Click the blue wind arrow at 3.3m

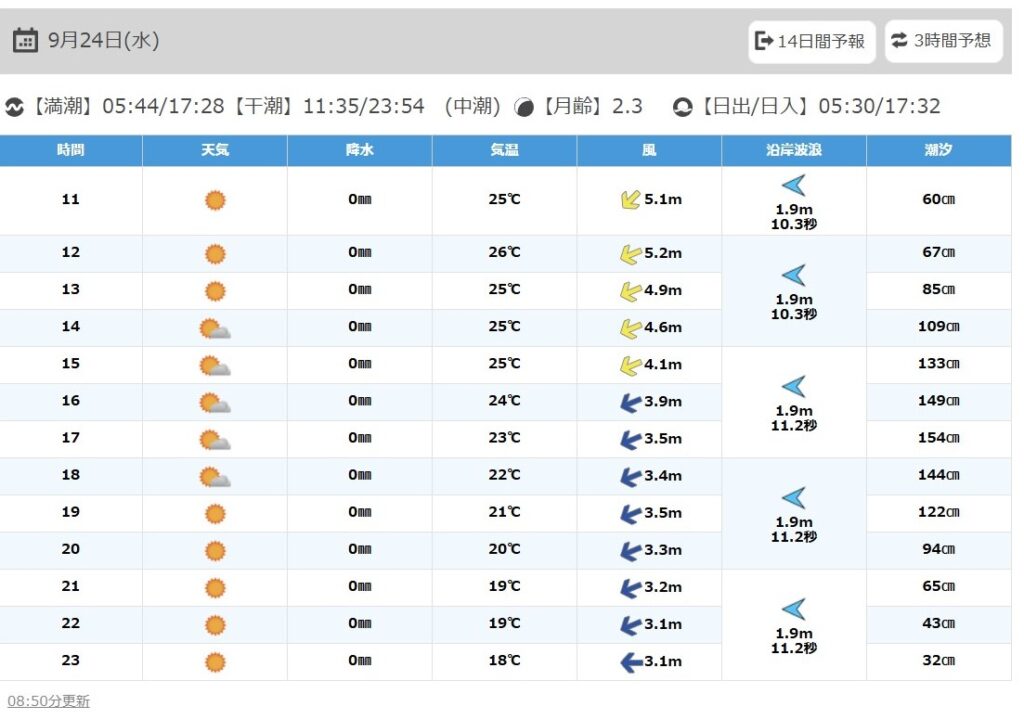(x=630, y=552)
